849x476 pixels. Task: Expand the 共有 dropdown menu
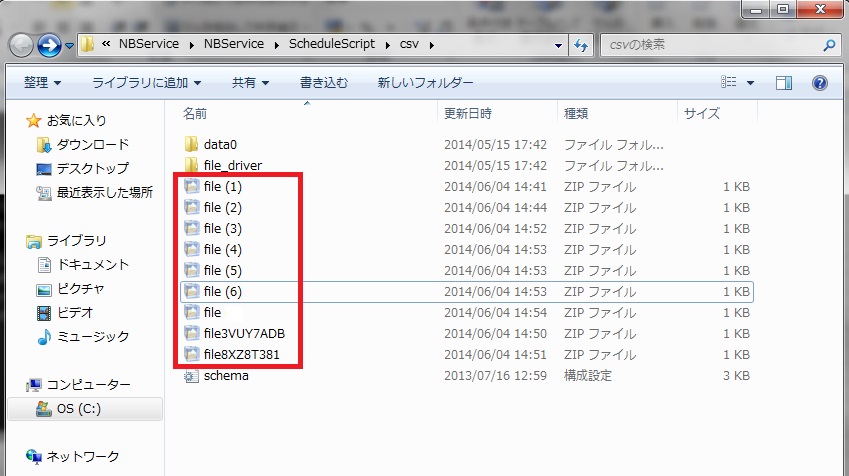coord(249,82)
